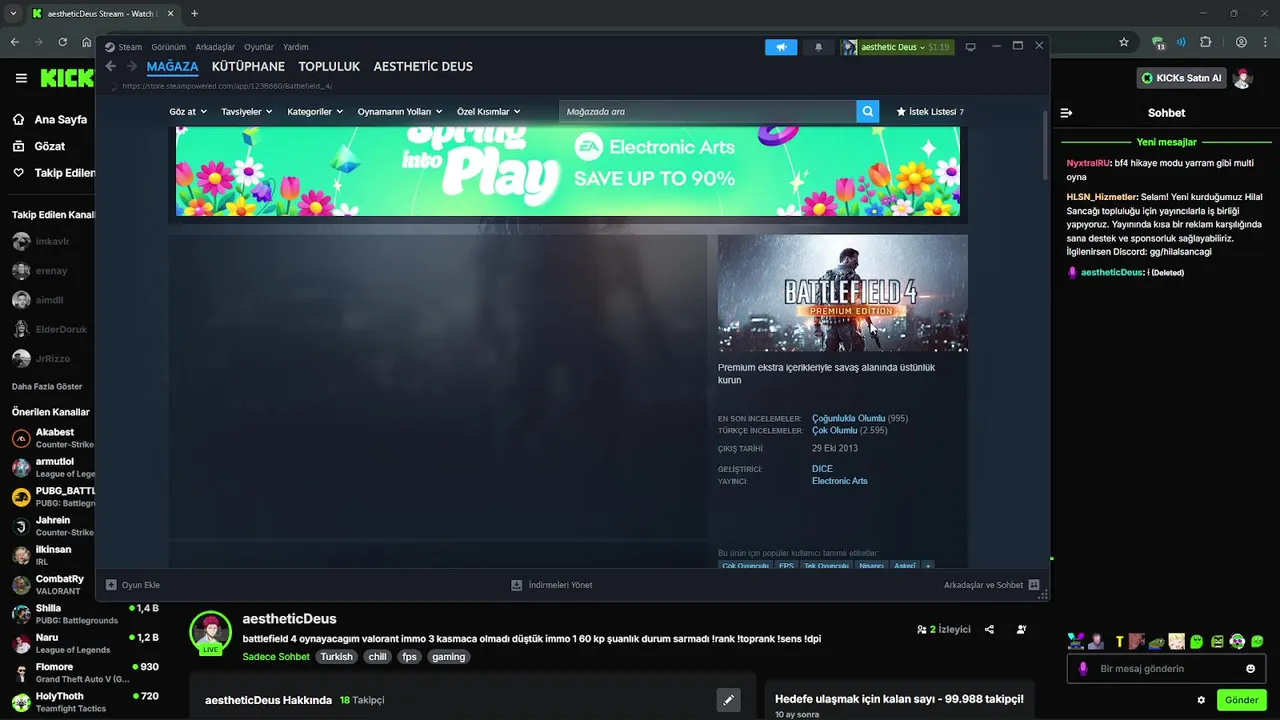Open AESTHETİC DEUS profile tab
This screenshot has height=720, width=1280.
pyautogui.click(x=423, y=67)
